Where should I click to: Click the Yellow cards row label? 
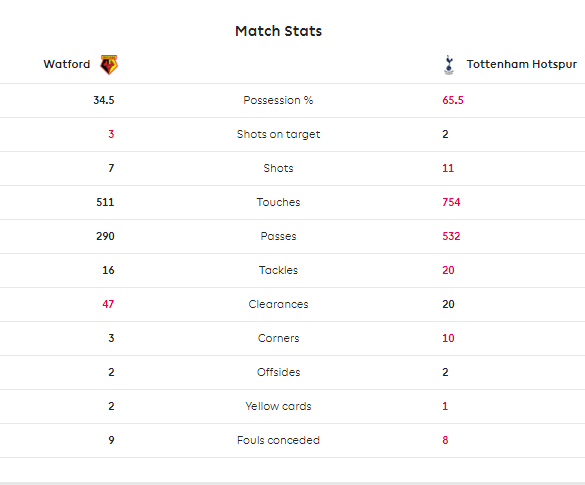click(x=278, y=406)
